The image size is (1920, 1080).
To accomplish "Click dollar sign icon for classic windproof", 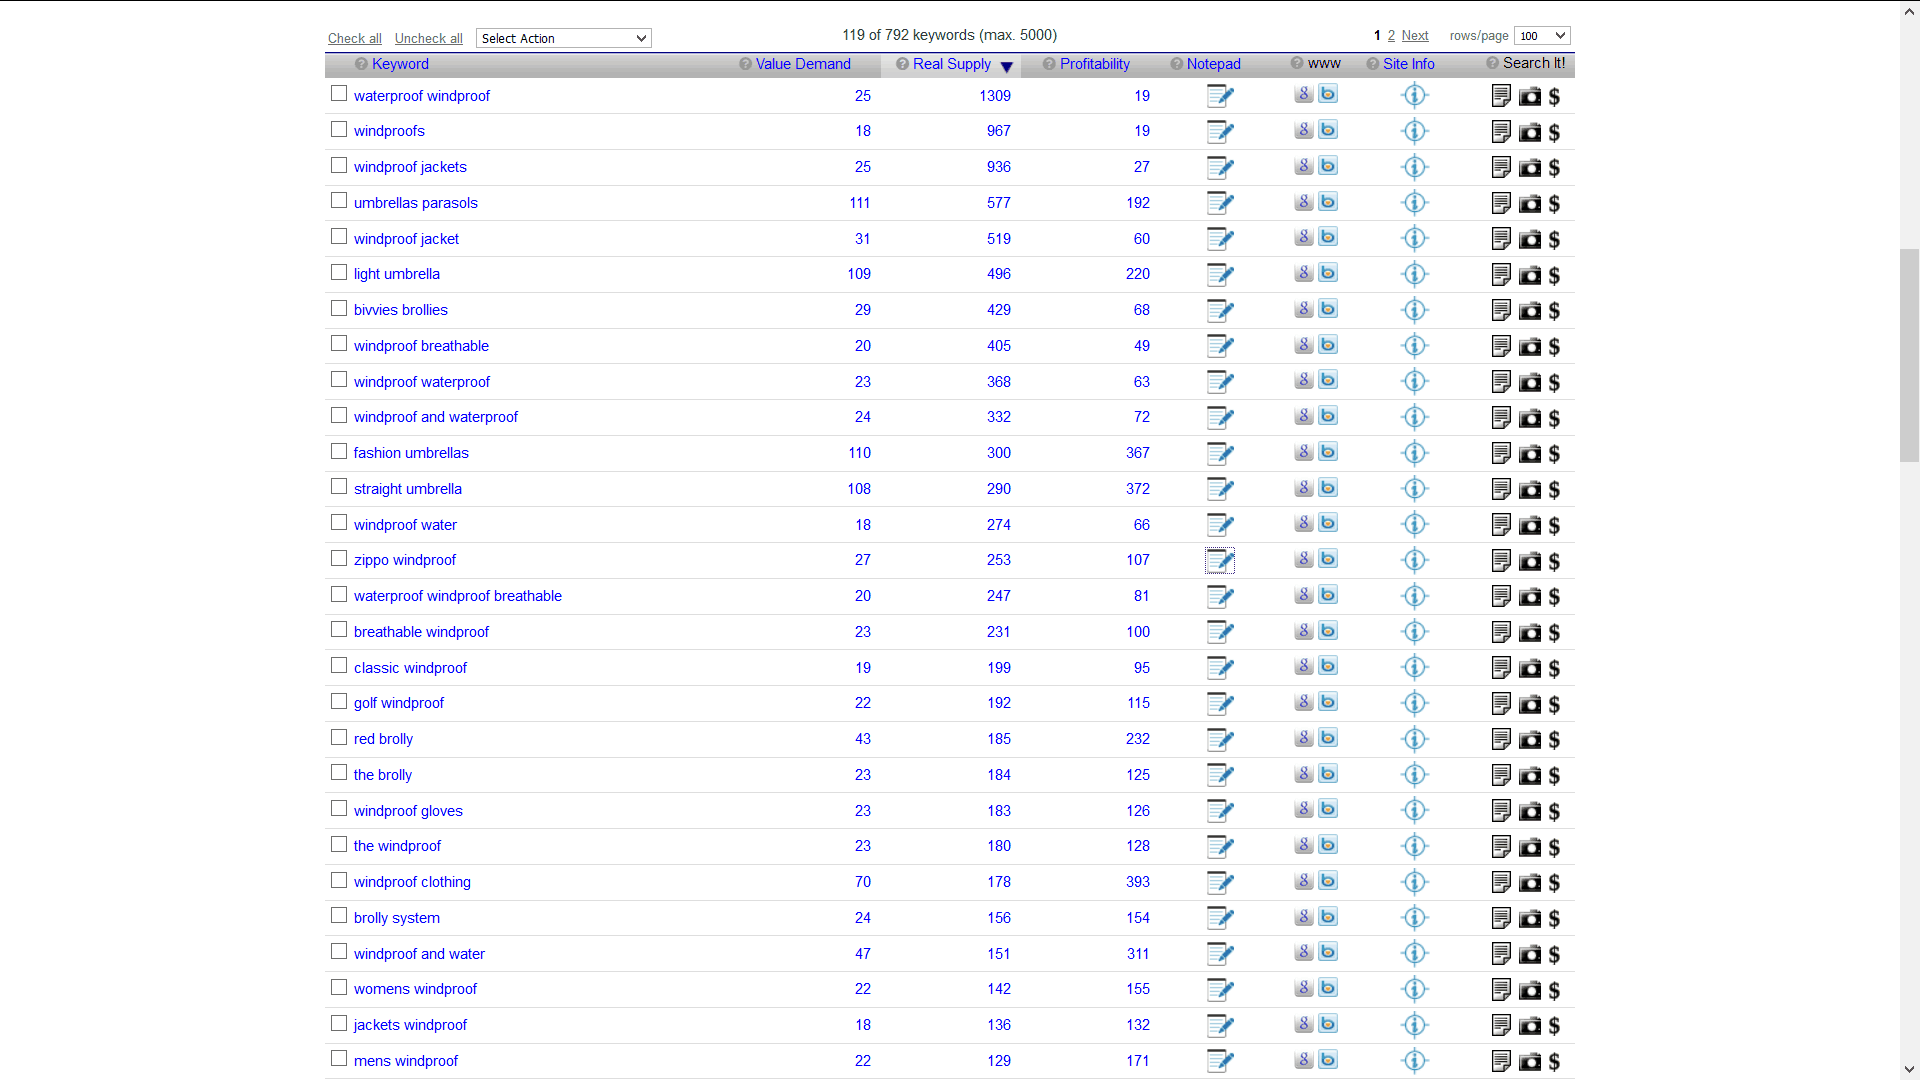I will 1554,669.
